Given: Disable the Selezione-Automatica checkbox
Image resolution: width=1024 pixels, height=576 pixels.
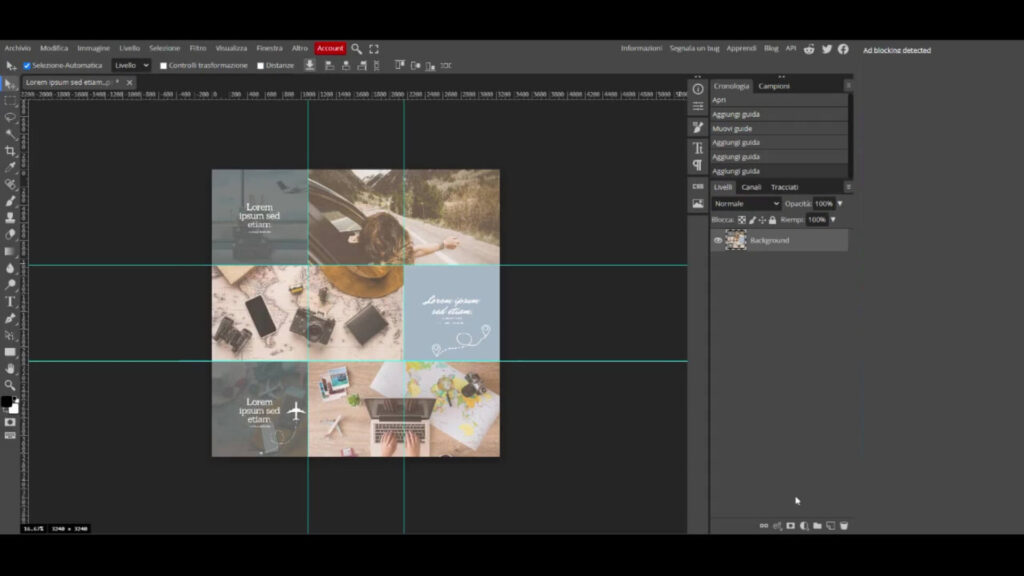Looking at the screenshot, I should 27,66.
